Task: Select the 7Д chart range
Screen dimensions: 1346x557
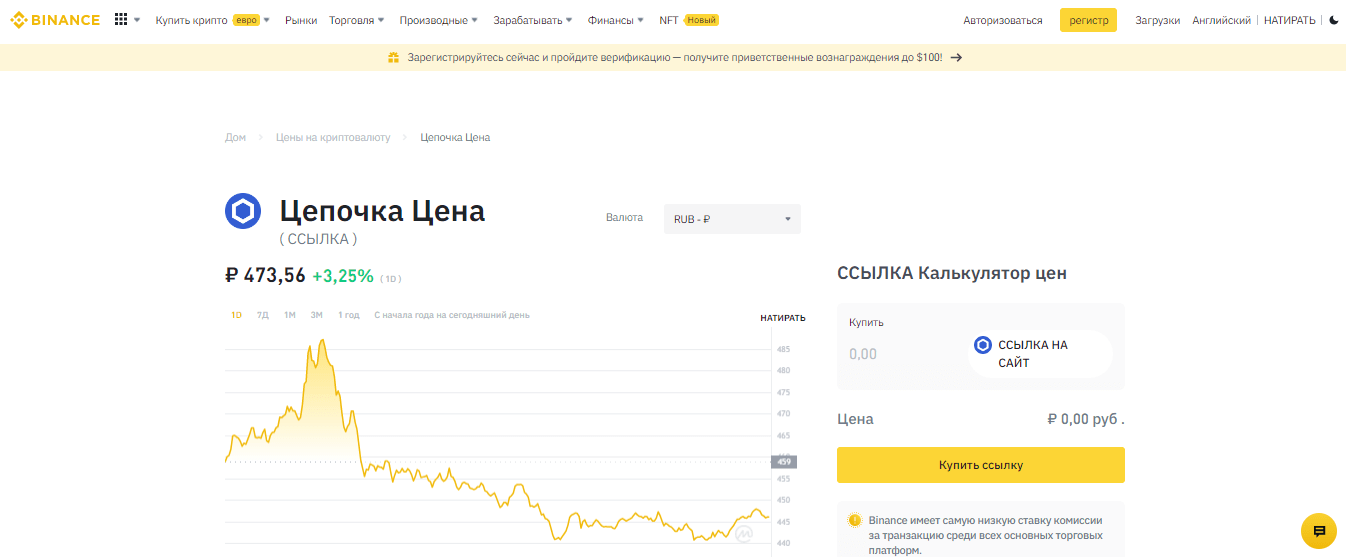Action: (x=263, y=315)
